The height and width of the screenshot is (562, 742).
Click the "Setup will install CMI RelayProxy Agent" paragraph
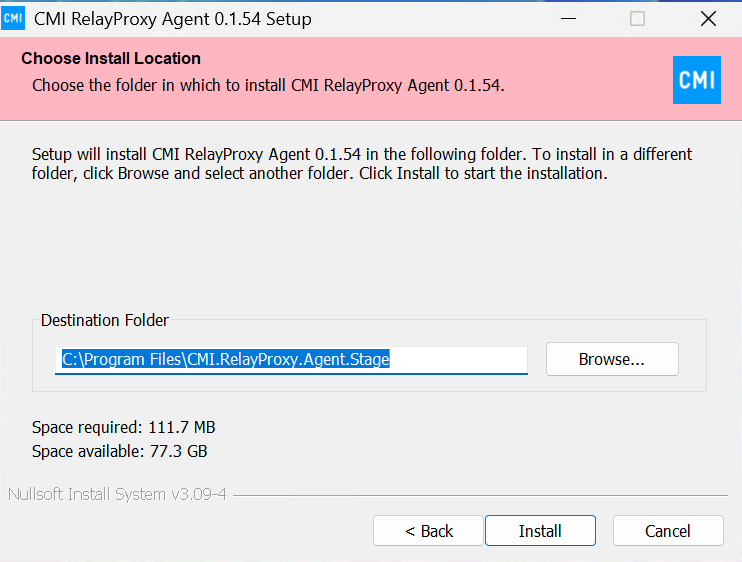pyautogui.click(x=362, y=164)
